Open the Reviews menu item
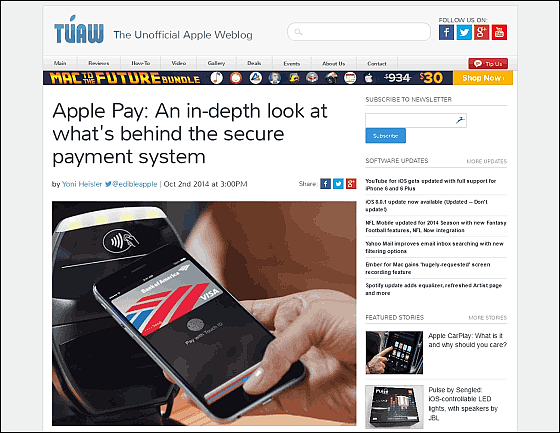Image resolution: width=560 pixels, height=433 pixels. click(x=99, y=63)
